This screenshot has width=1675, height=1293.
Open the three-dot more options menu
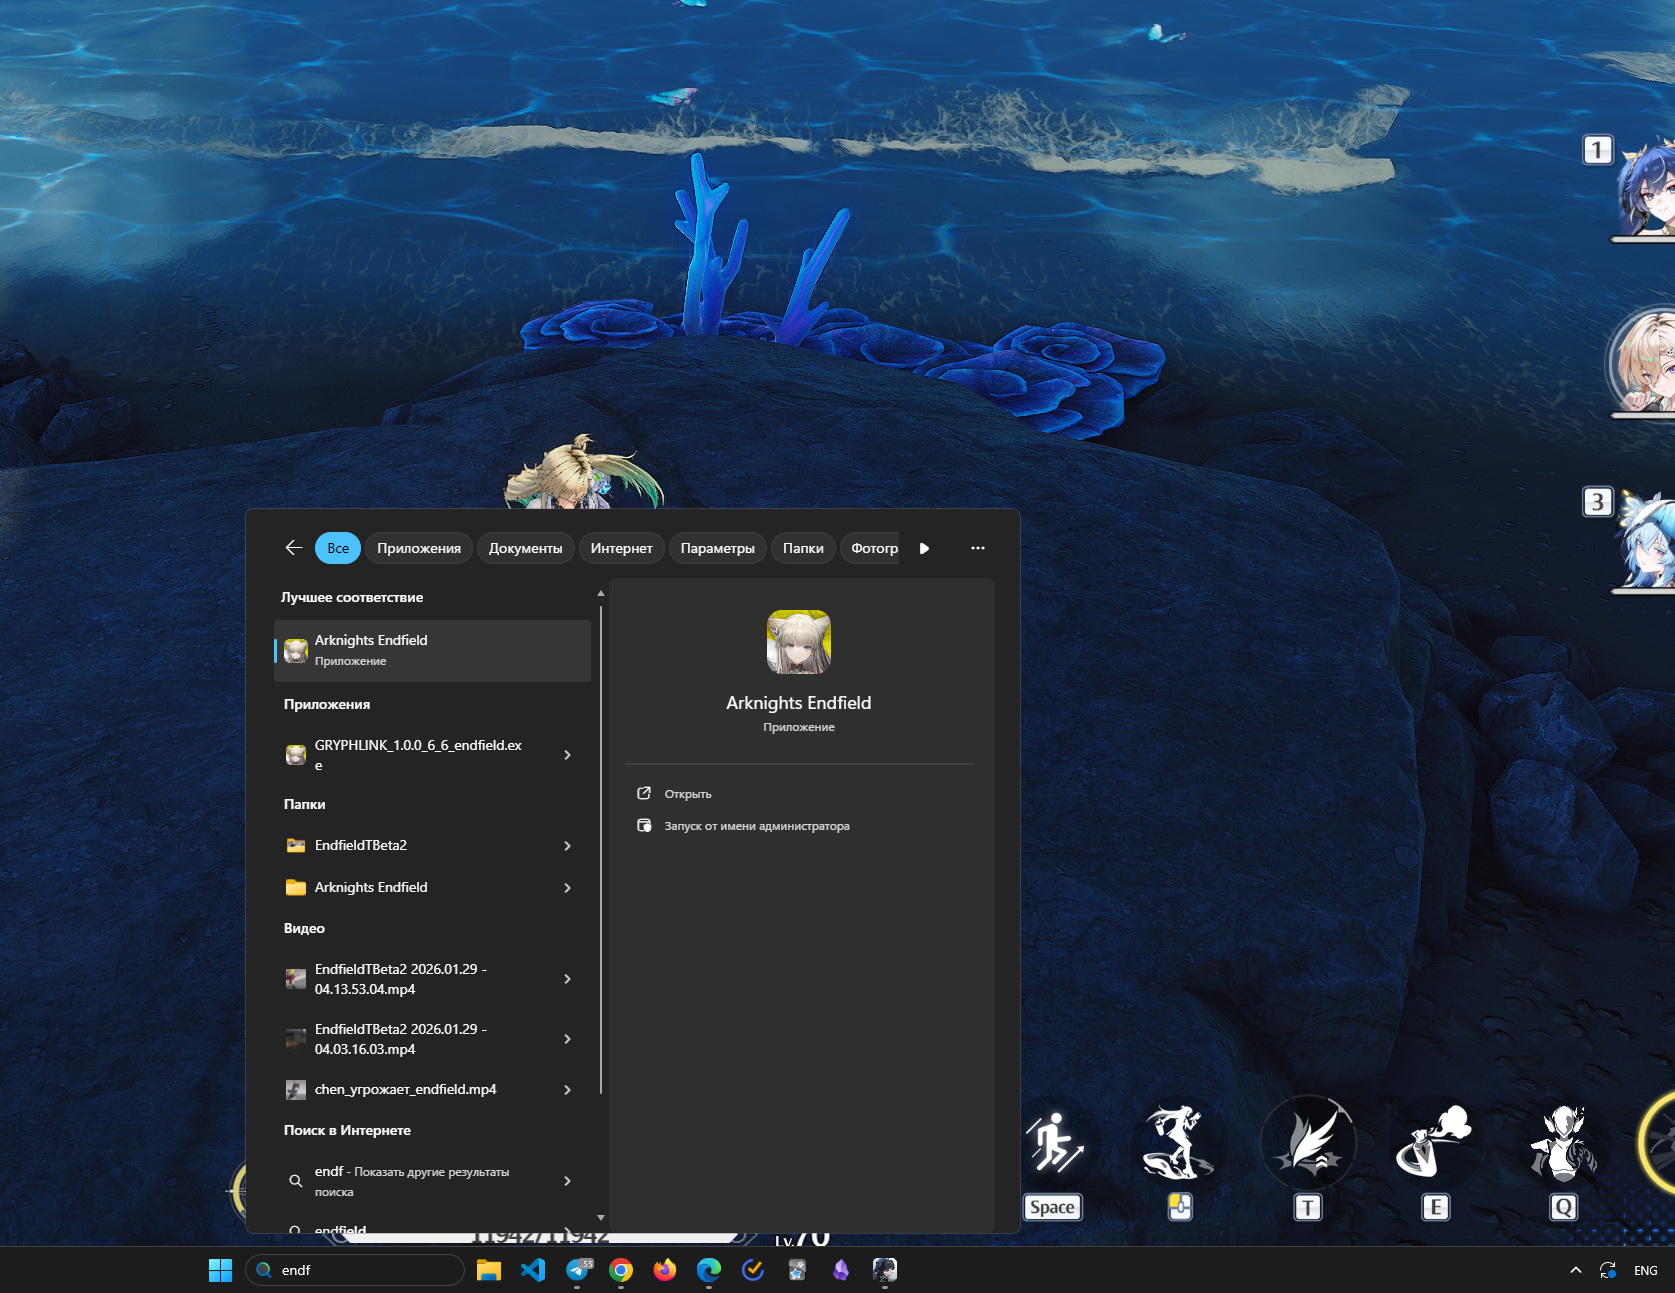(977, 548)
